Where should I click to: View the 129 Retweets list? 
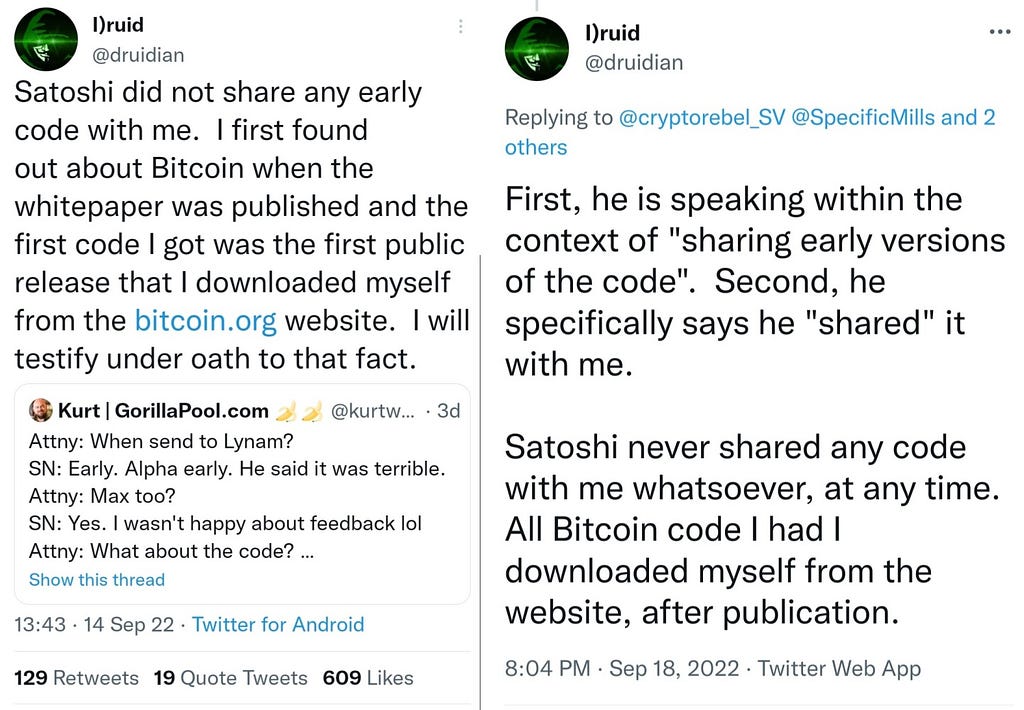pos(77,678)
